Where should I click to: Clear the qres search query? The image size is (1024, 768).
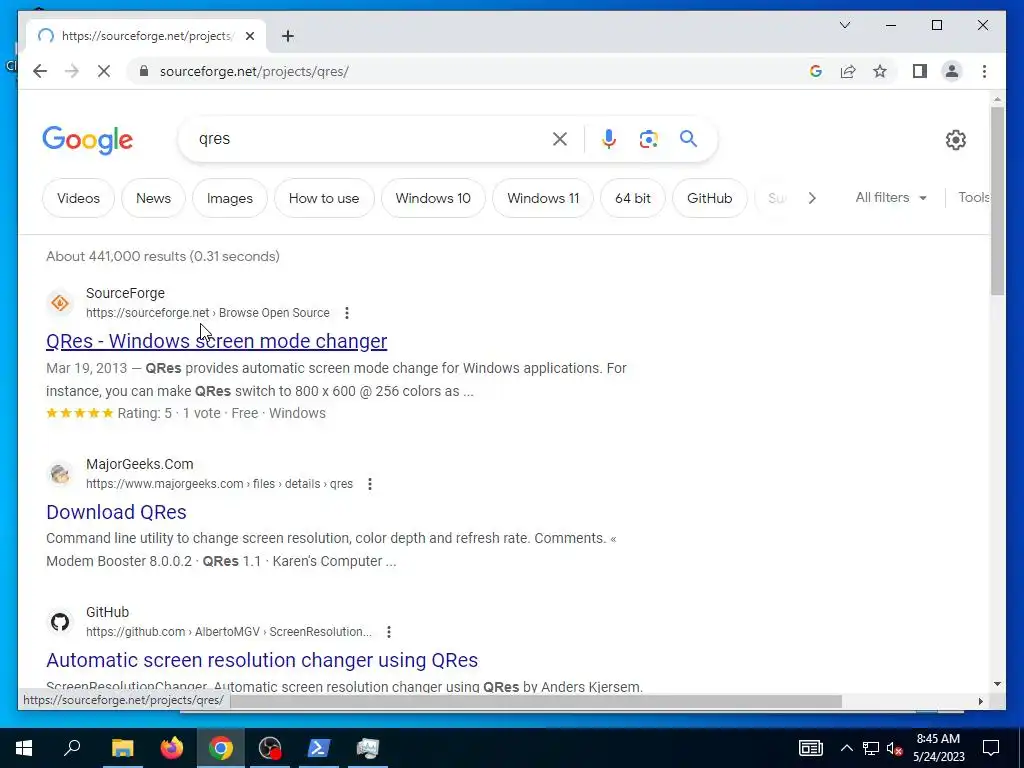tap(560, 138)
